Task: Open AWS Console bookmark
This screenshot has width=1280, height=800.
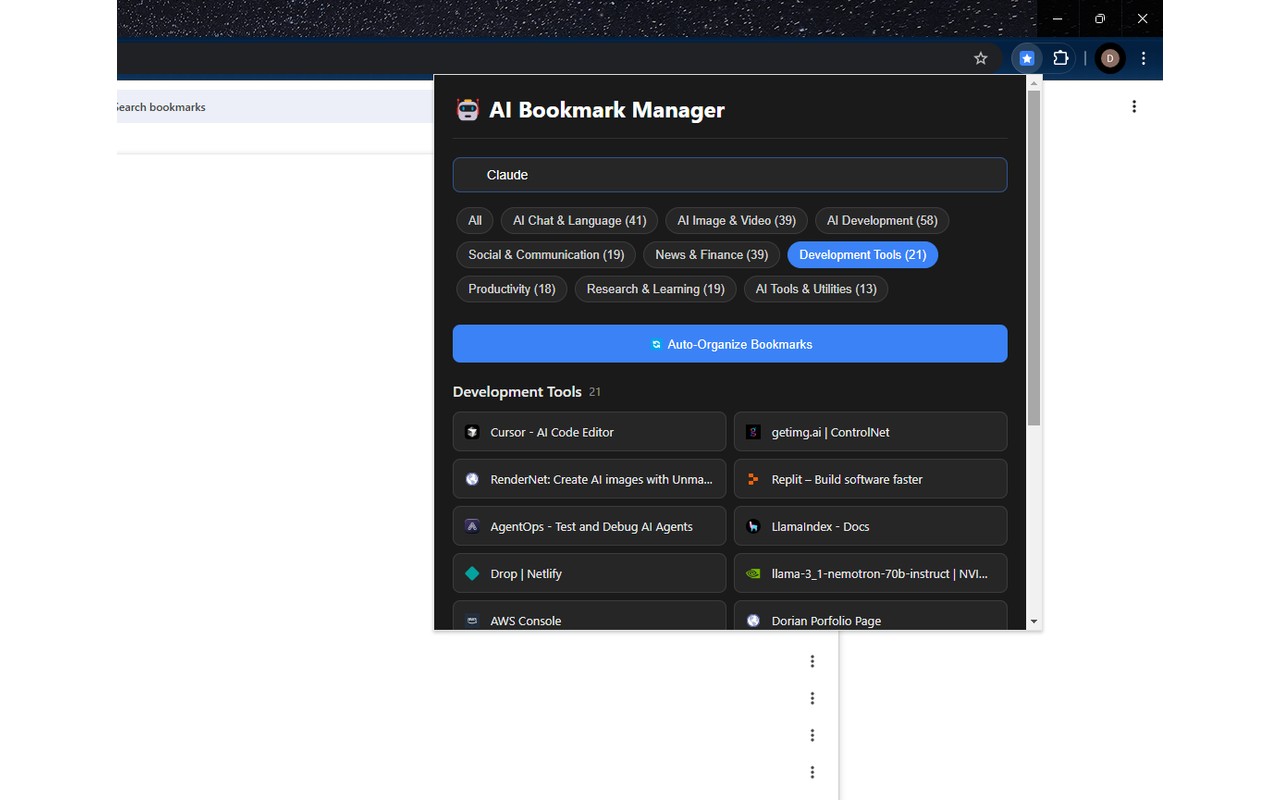Action: [x=589, y=615]
